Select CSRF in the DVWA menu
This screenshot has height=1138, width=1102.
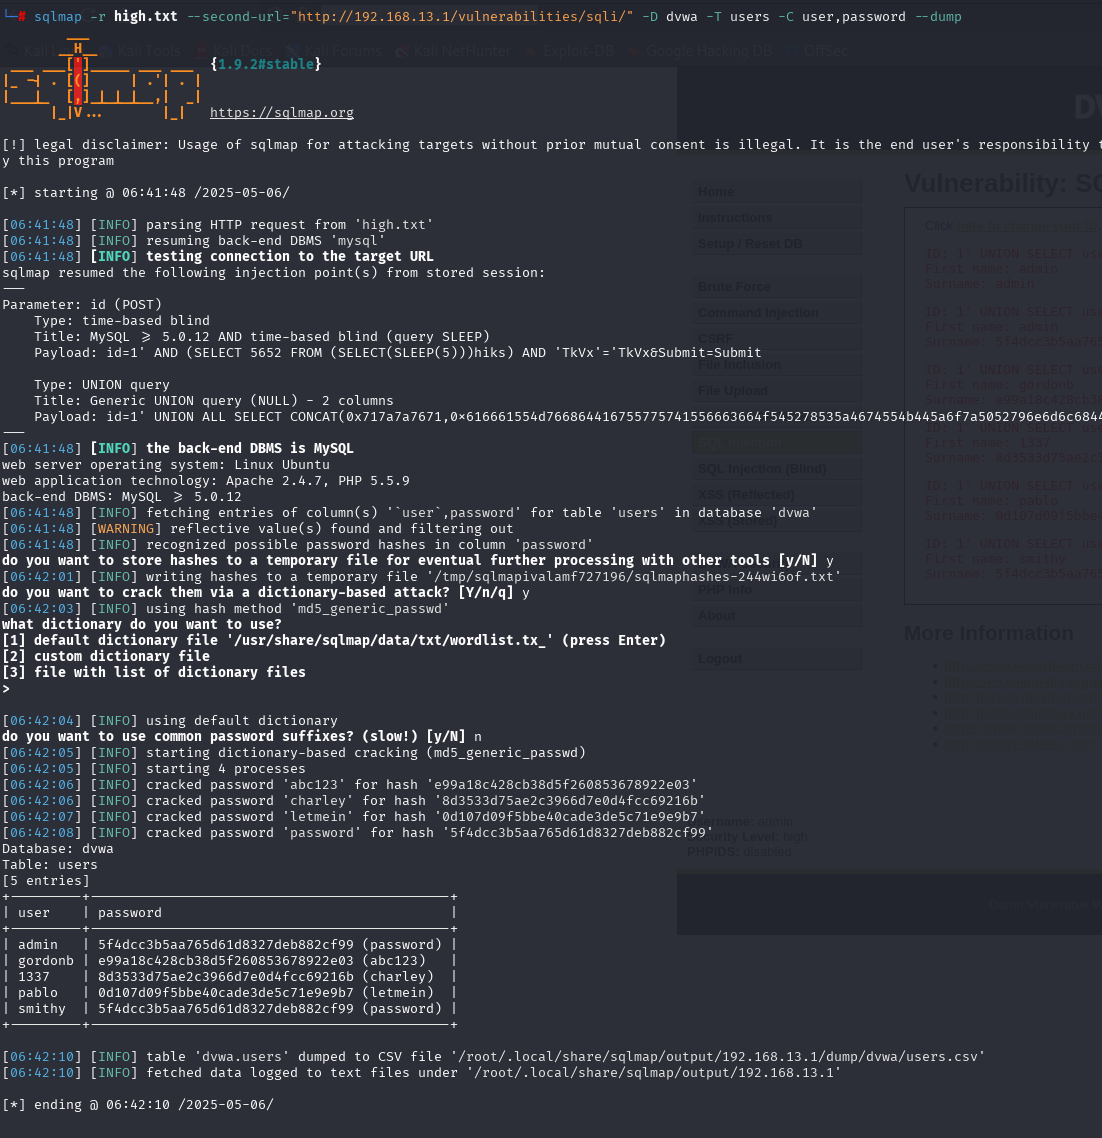[x=777, y=339]
